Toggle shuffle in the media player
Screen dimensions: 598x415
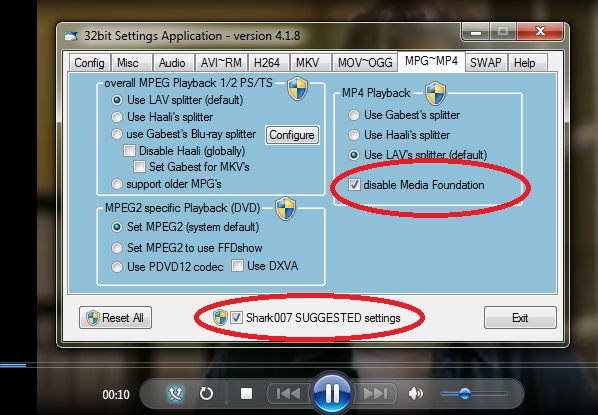tap(175, 394)
